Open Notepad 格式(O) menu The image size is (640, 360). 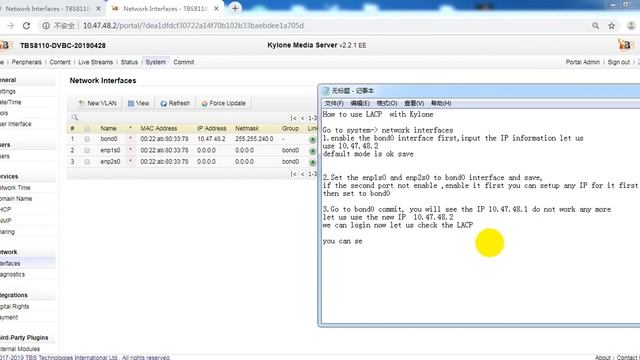387,103
